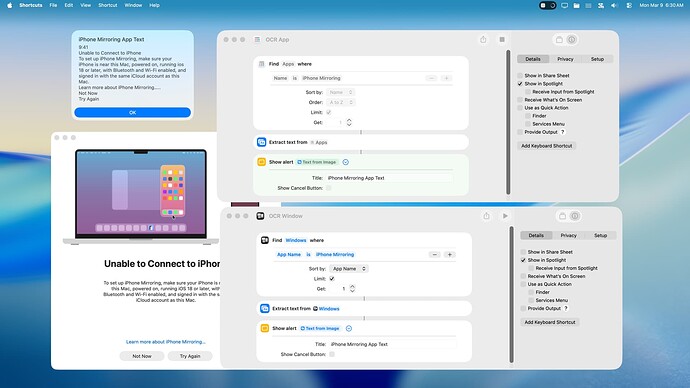Stop the running OCR App shortcut
The height and width of the screenshot is (388, 690).
502,40
